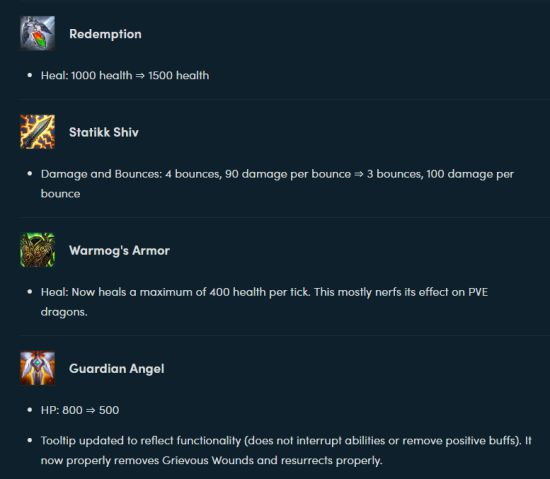This screenshot has height=479, width=550.
Task: Click the Warmog's Armor heal maximum note
Action: [264, 302]
